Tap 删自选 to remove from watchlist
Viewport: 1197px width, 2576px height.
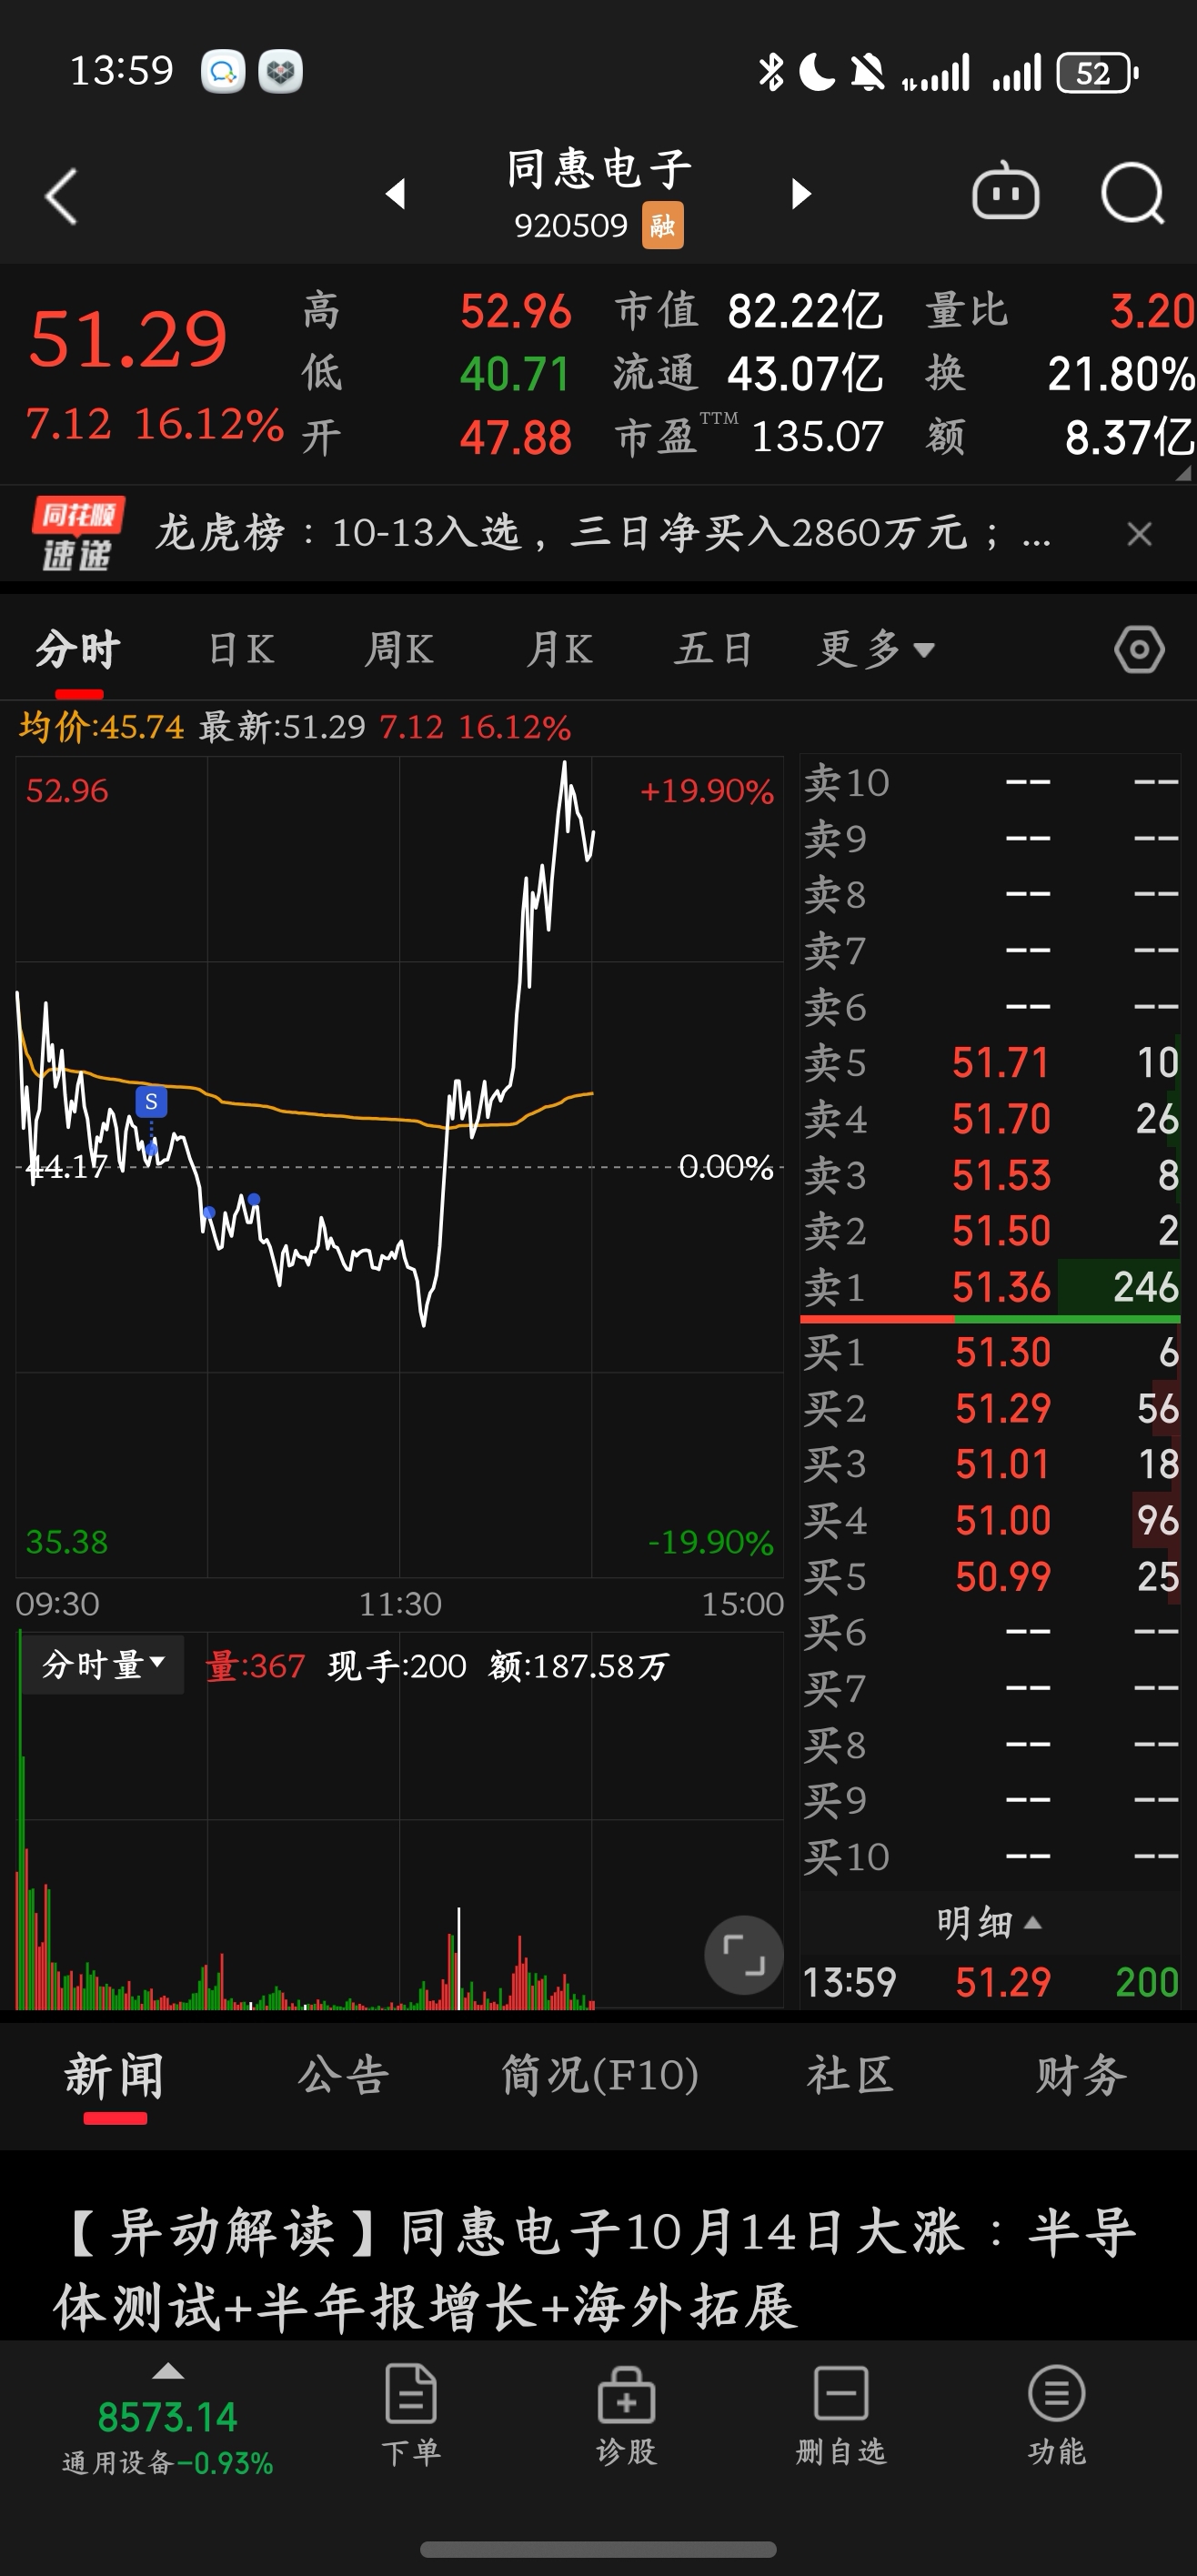click(841, 2415)
